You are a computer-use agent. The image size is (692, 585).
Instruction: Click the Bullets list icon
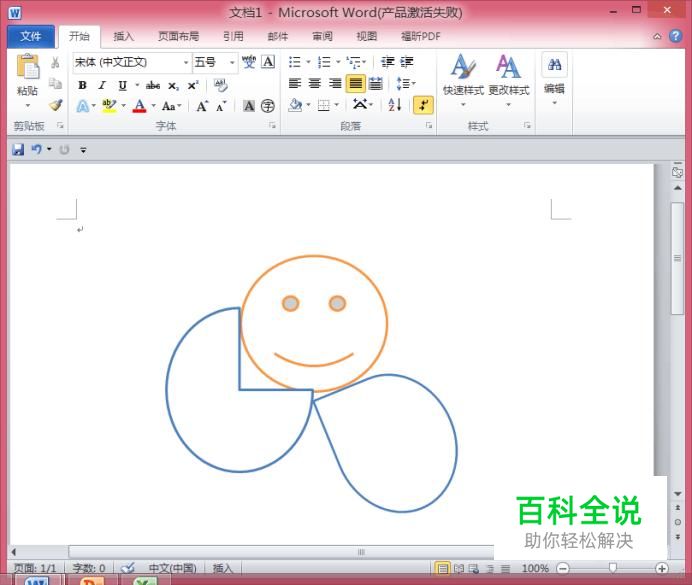coord(295,62)
